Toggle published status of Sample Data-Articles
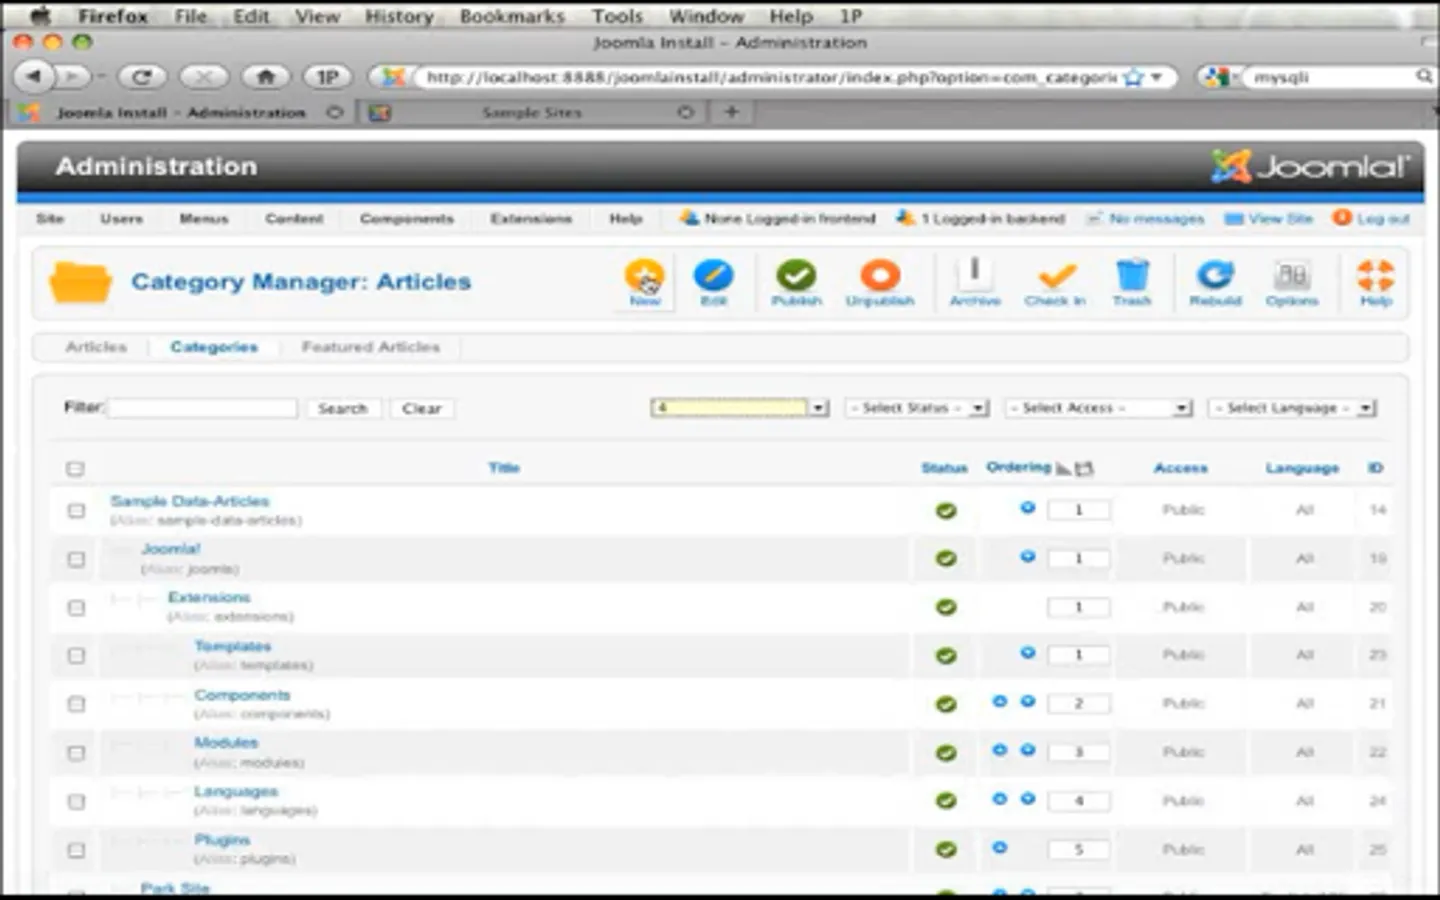This screenshot has height=900, width=1440. point(946,511)
